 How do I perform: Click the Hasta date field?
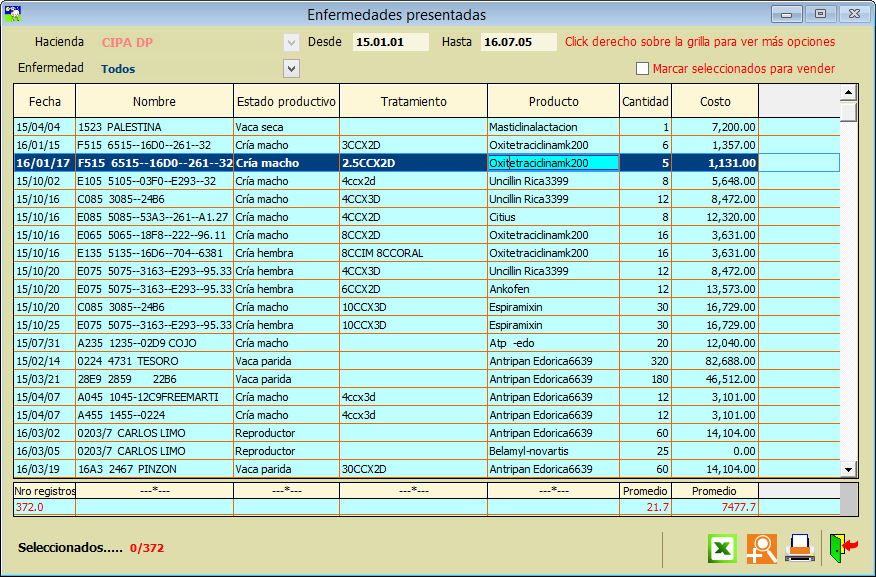518,42
